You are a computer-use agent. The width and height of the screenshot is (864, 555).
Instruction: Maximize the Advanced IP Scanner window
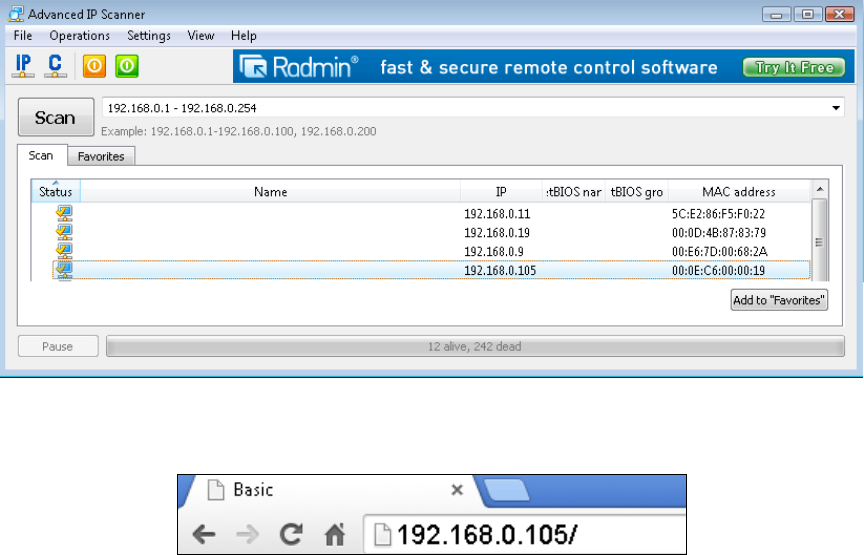pos(808,14)
